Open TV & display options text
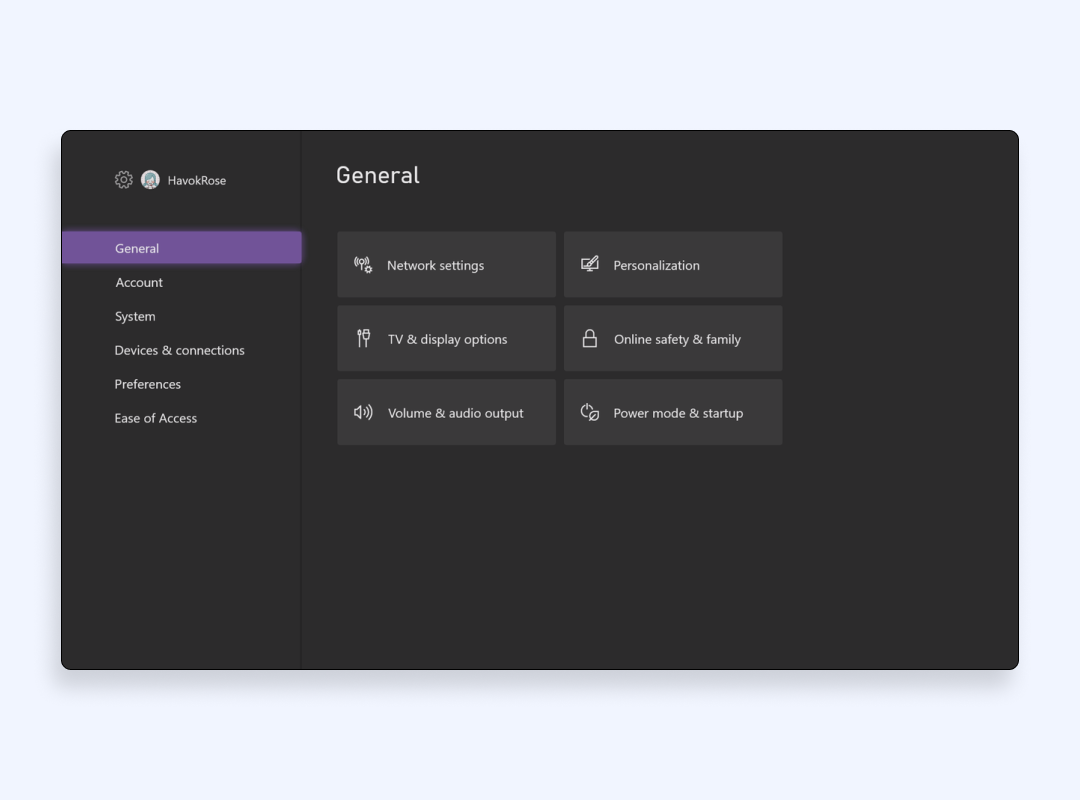The image size is (1080, 800). 448,340
